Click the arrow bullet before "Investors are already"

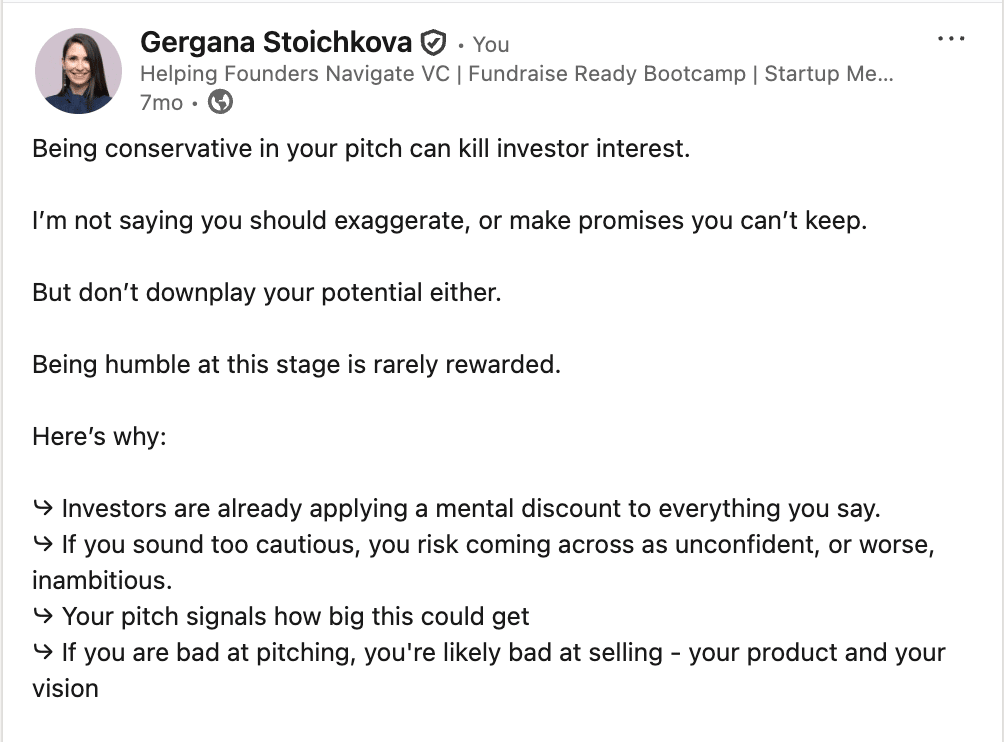pos(43,508)
